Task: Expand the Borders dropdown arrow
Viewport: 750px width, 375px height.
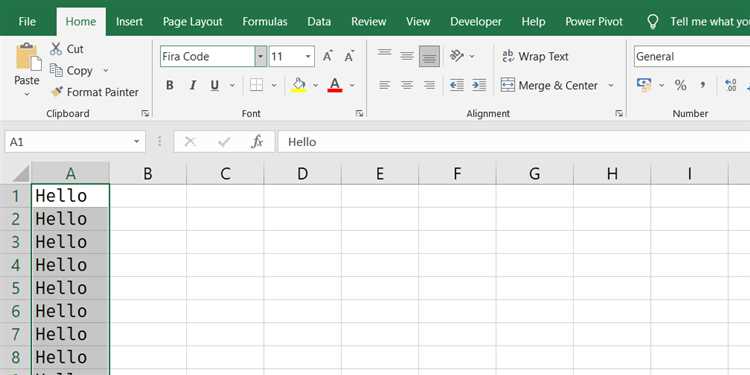Action: pos(274,85)
